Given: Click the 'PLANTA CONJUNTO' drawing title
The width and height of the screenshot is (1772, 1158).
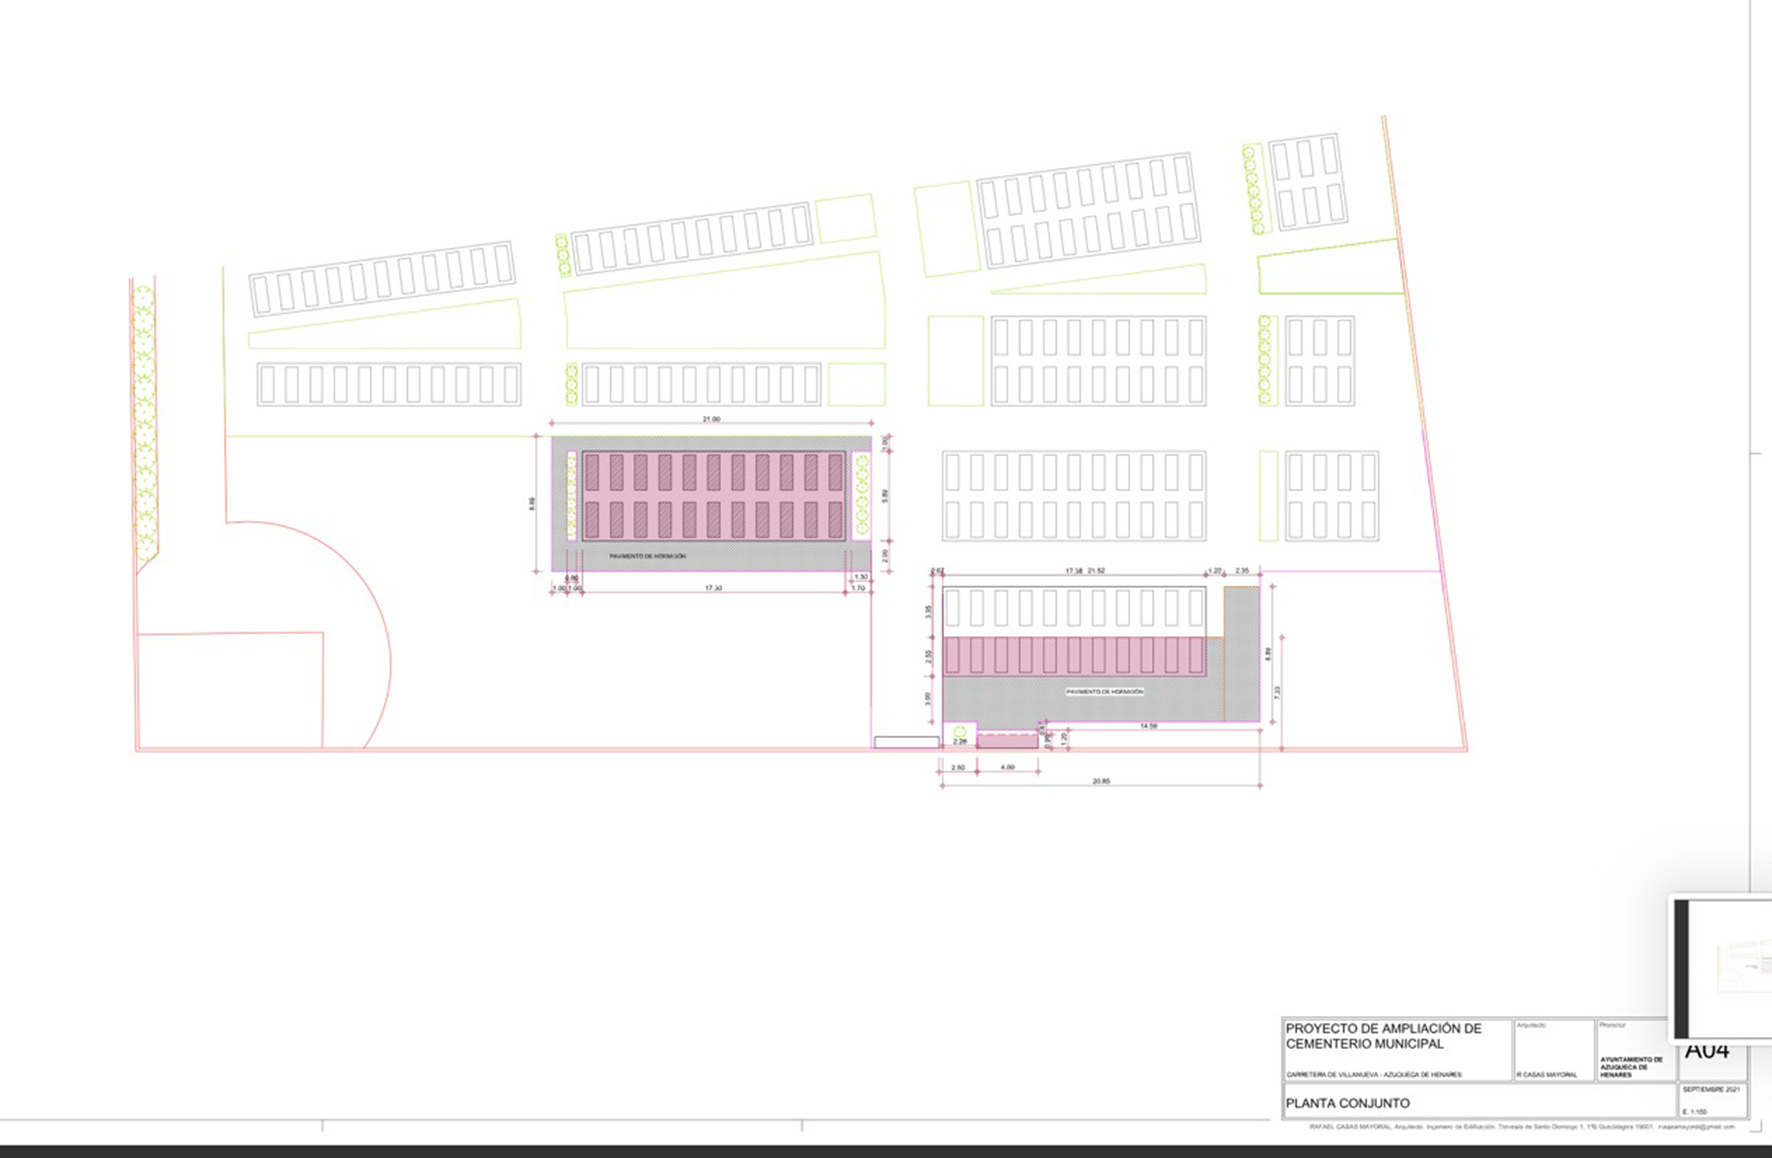Looking at the screenshot, I should click(1347, 1103).
